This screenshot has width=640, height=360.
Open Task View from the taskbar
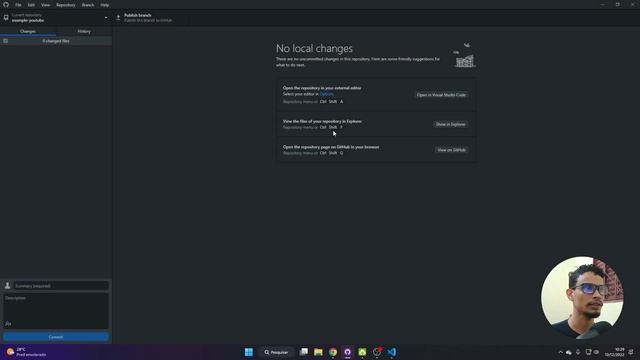point(304,352)
